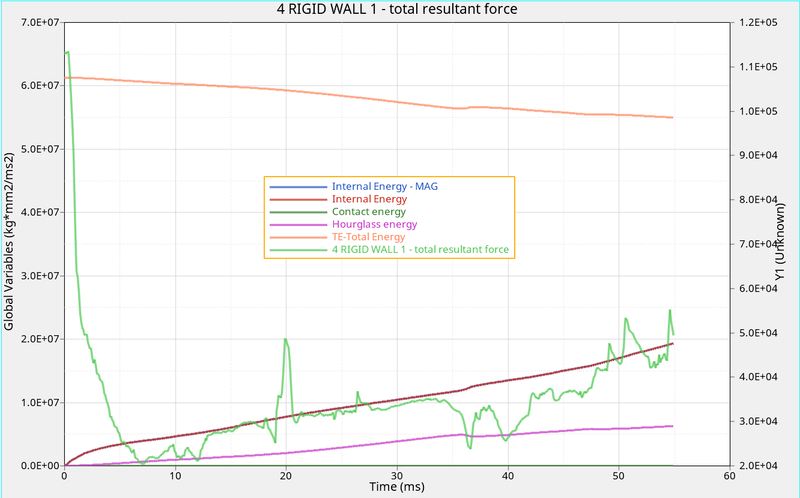Select 'TE-Total Energy' legend label

[368, 237]
